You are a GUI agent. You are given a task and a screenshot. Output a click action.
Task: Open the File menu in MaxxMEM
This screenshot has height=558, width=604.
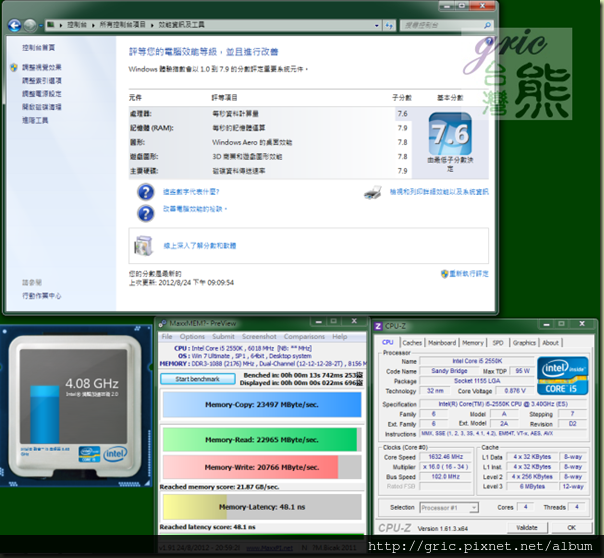[x=167, y=337]
